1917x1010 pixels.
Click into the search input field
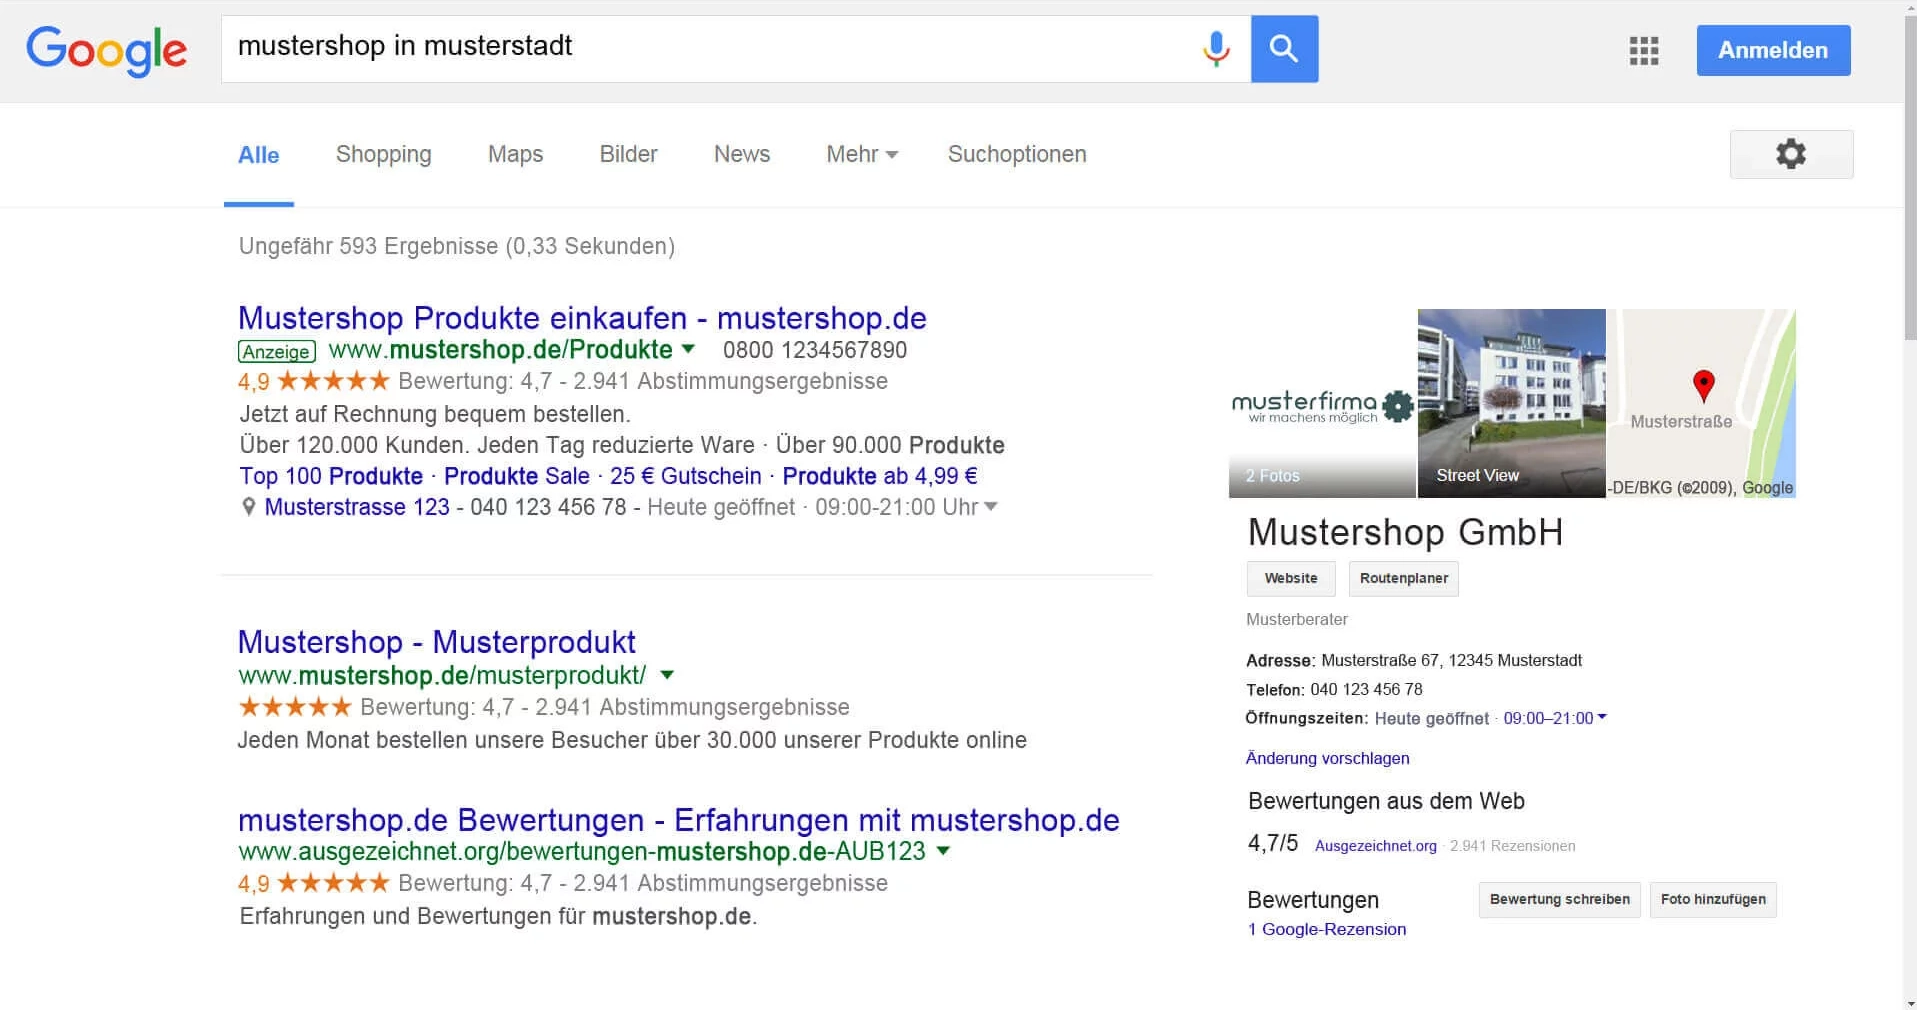click(x=700, y=48)
